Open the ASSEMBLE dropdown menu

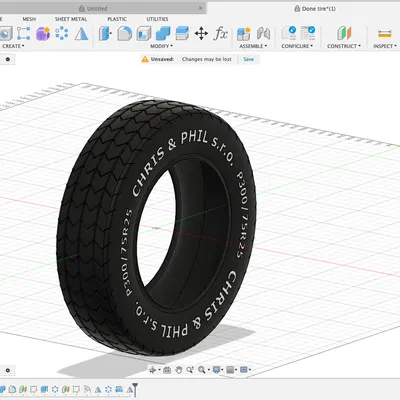tap(253, 46)
